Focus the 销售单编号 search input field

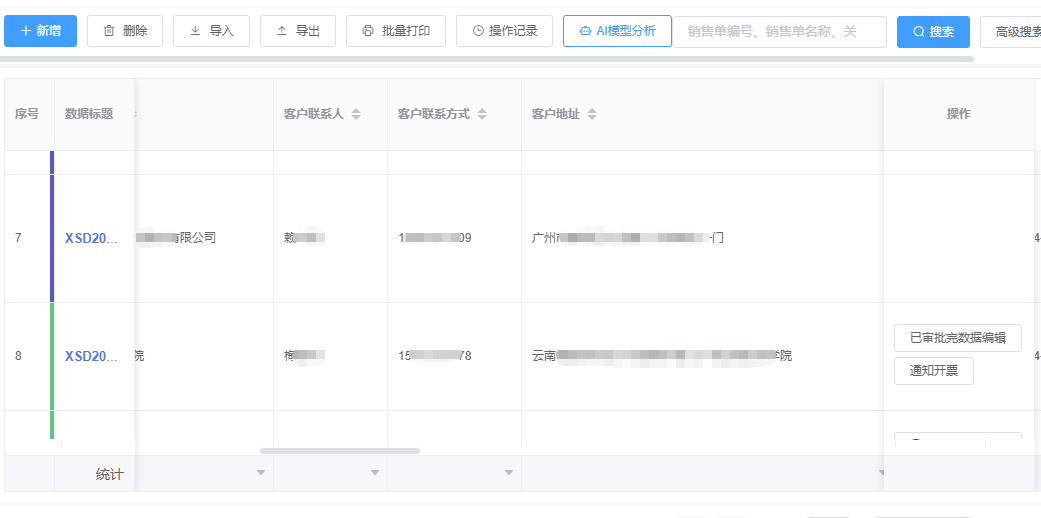(779, 32)
